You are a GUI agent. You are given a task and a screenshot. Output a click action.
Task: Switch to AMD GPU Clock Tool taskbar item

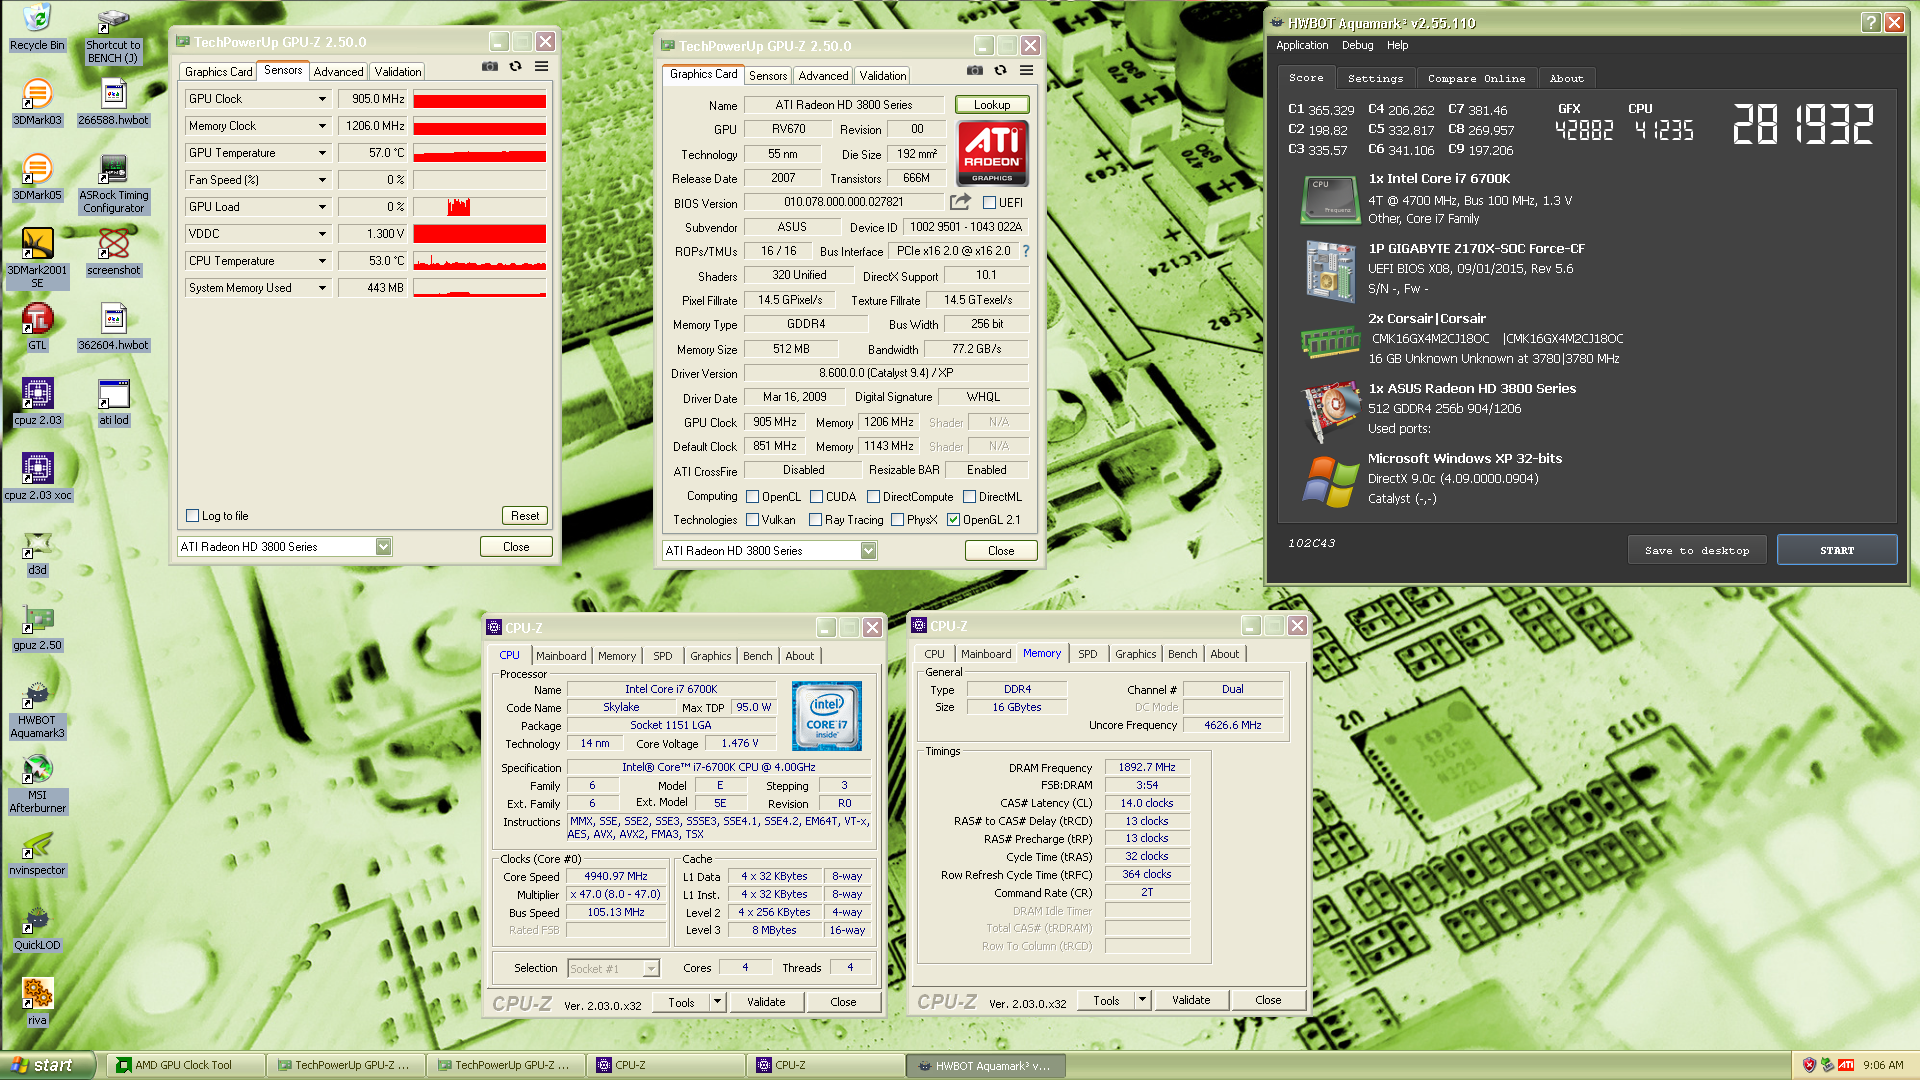click(185, 1065)
